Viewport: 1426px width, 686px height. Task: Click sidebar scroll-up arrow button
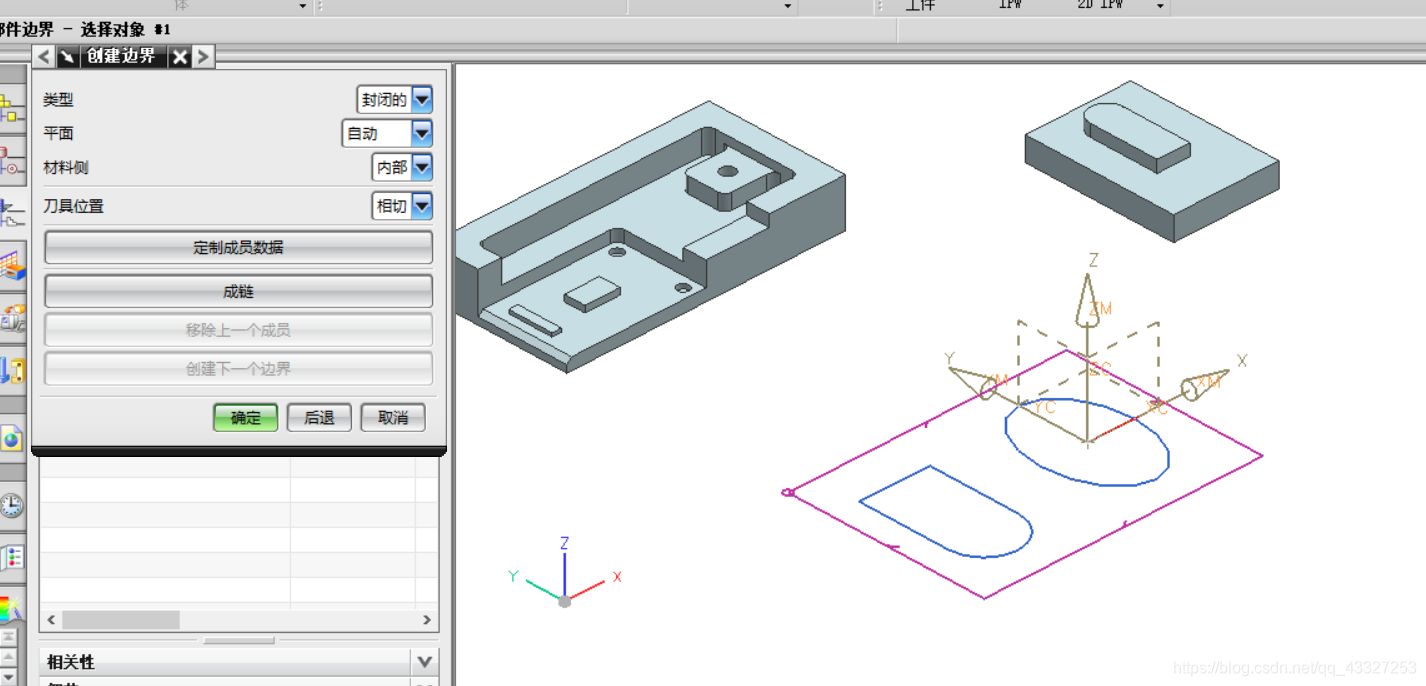(x=9, y=655)
